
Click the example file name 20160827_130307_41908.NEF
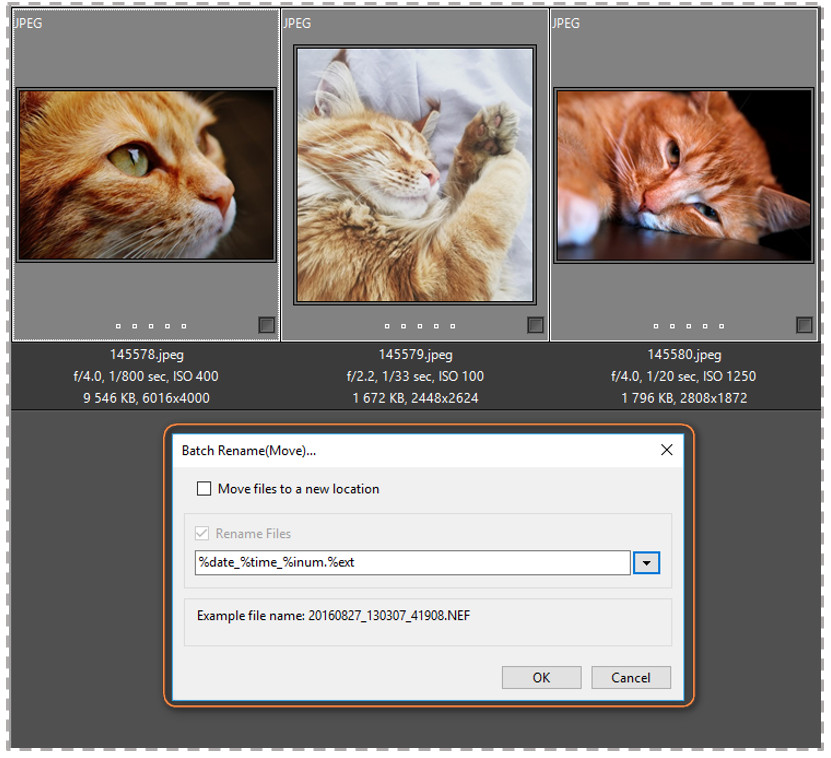tap(389, 615)
